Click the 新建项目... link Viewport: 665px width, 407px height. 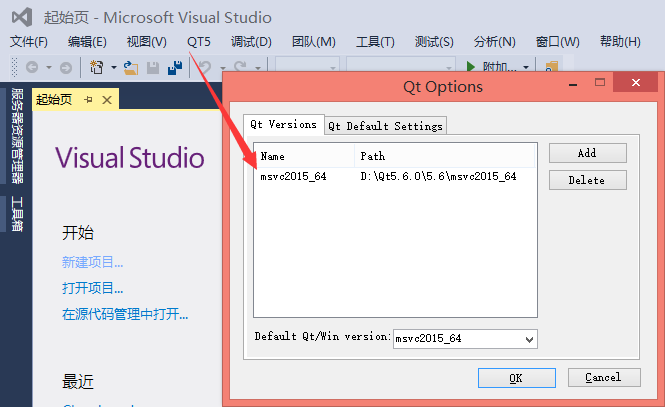[x=92, y=262]
